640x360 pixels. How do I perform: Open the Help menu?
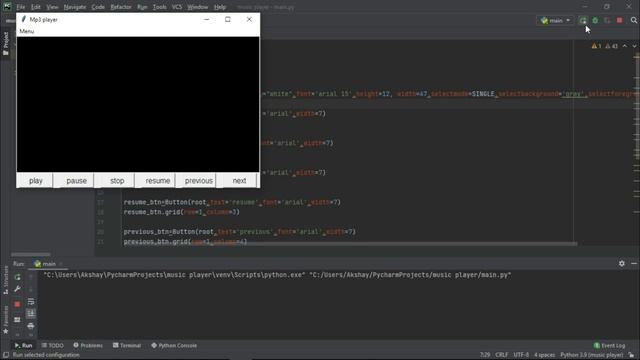pyautogui.click(x=220, y=7)
